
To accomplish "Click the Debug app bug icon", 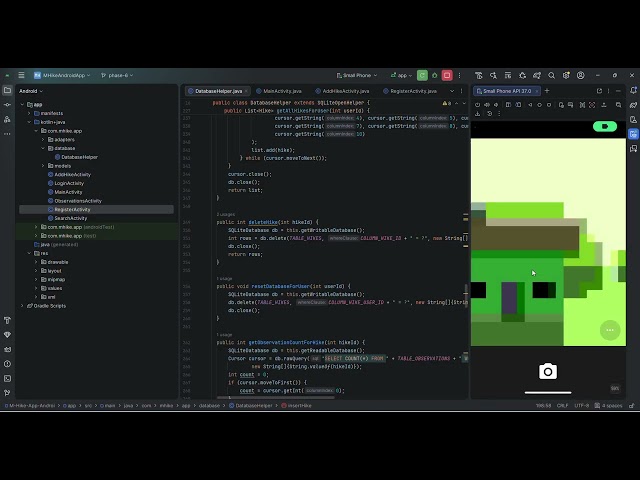I will (x=435, y=75).
